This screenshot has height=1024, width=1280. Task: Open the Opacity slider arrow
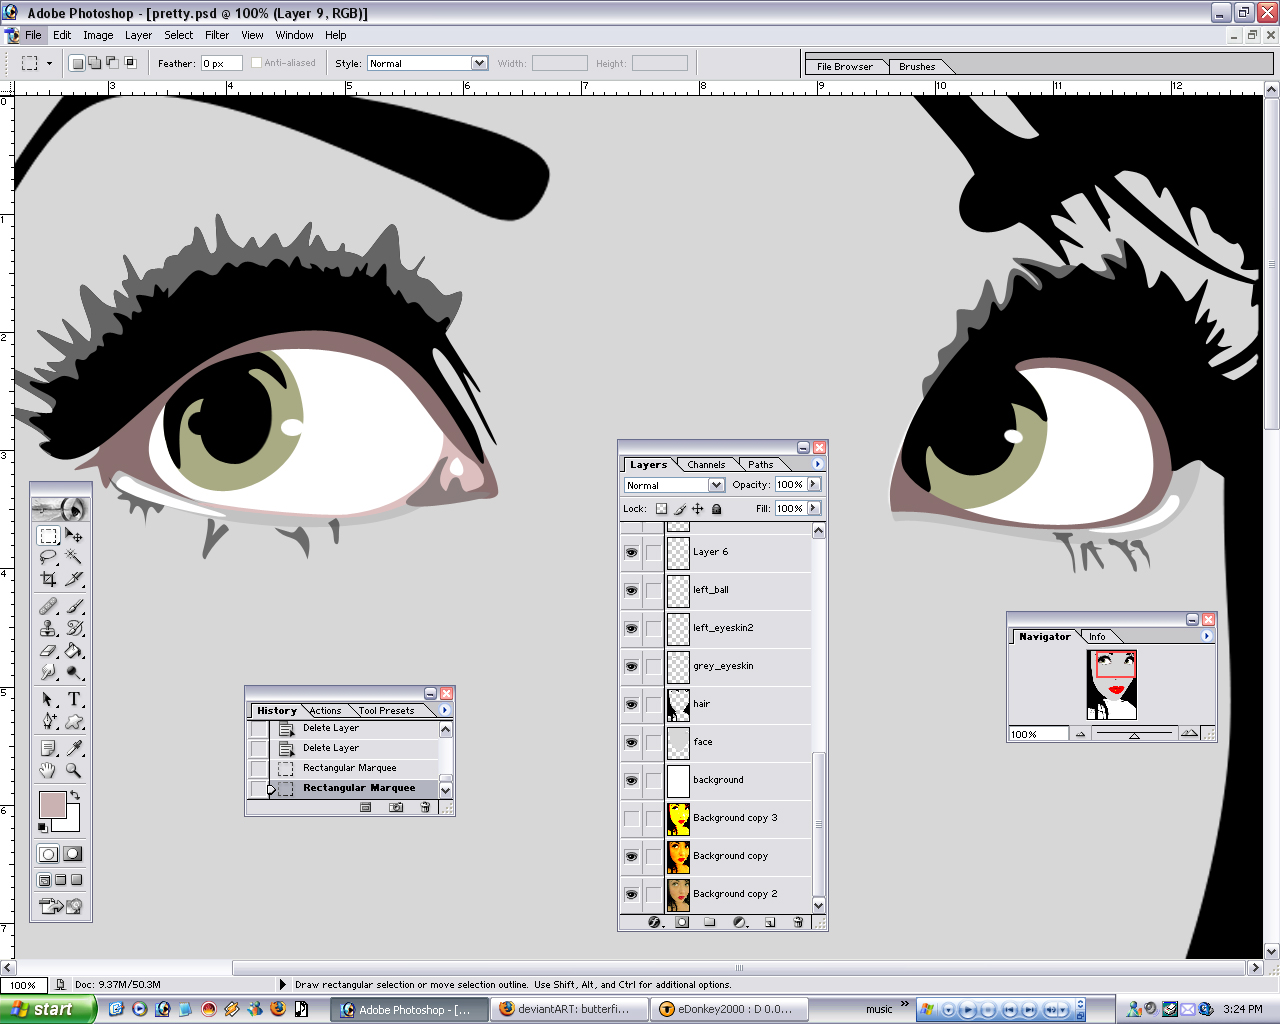click(x=814, y=484)
